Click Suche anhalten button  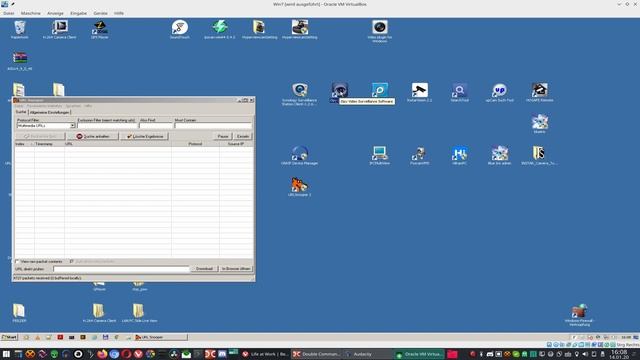click(x=93, y=136)
